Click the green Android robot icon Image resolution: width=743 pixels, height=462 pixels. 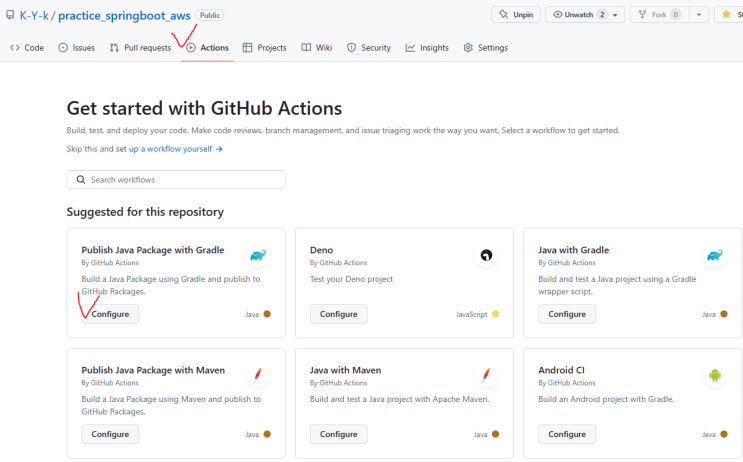[715, 375]
